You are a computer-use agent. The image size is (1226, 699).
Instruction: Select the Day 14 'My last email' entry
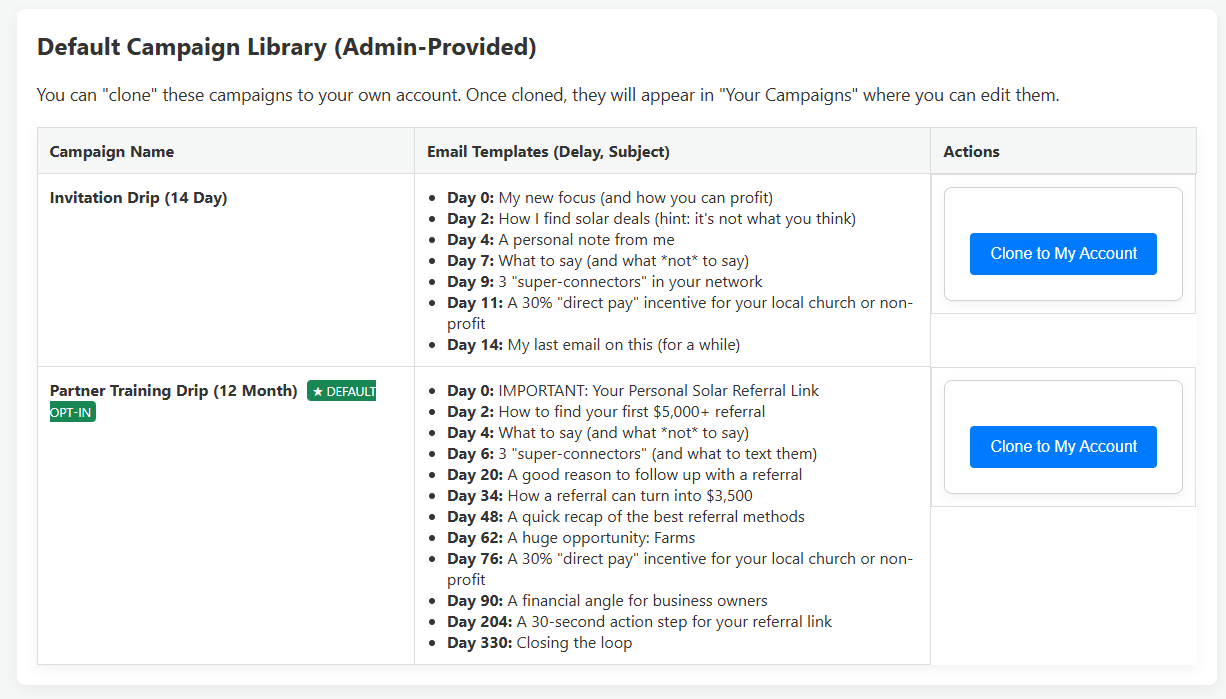(595, 344)
